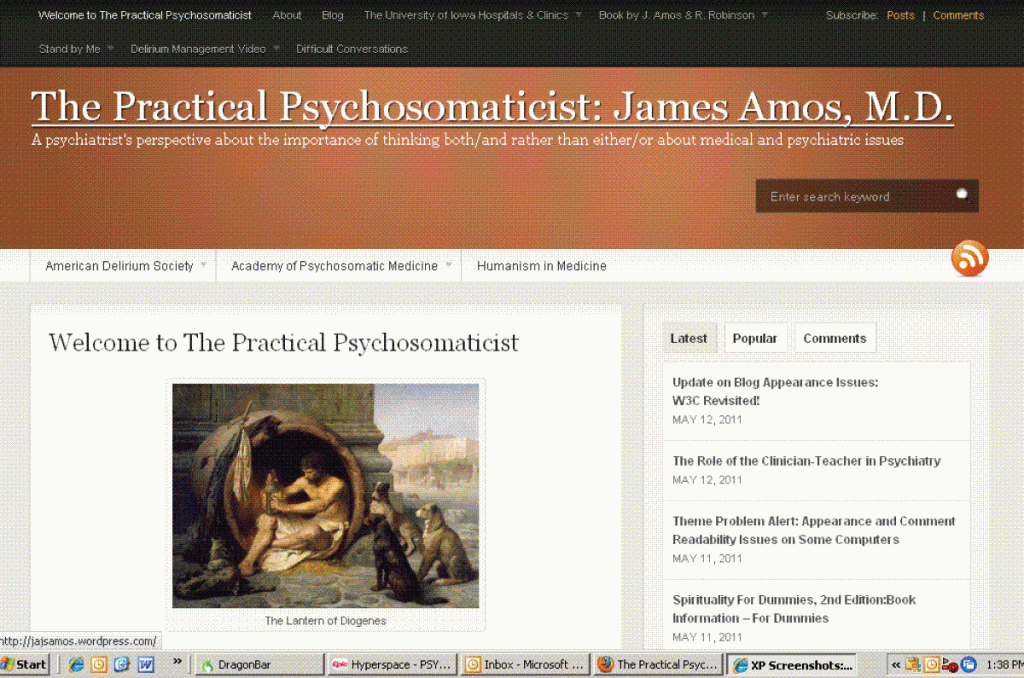
Task: Click the MAY 11, 2011 date under Theme Problem Alert
Action: click(707, 558)
